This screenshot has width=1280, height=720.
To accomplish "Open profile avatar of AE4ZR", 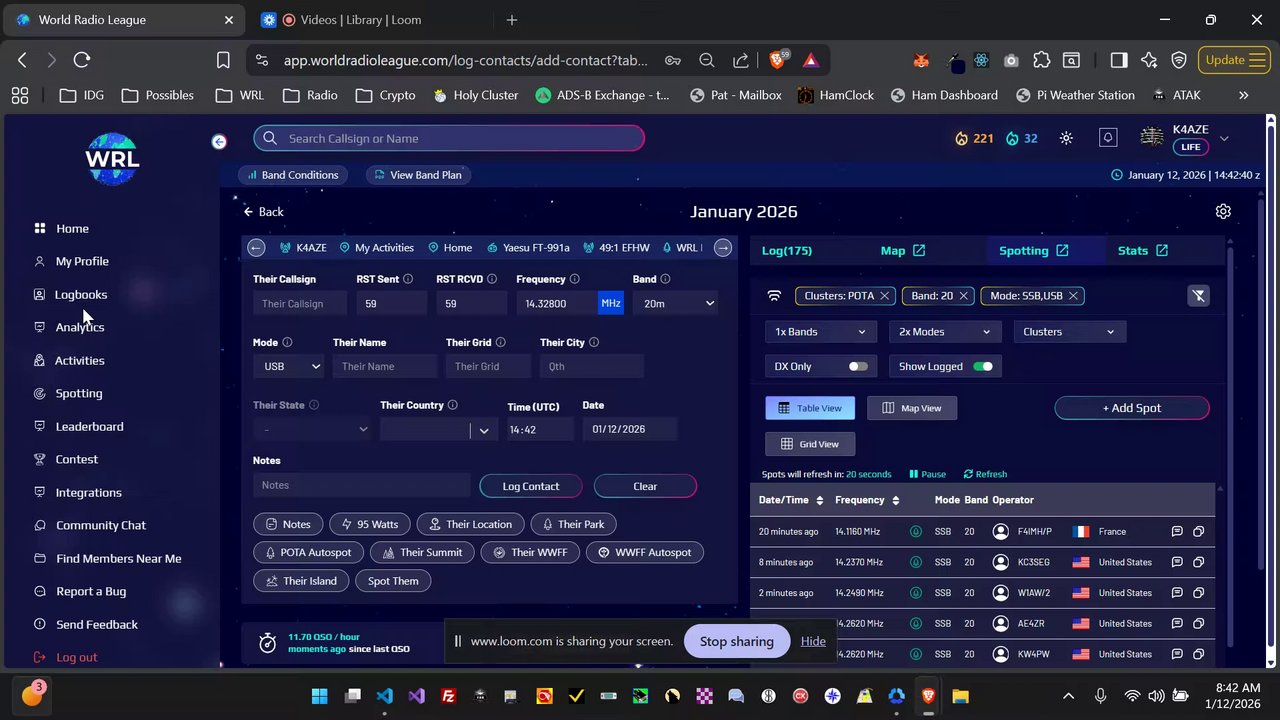I will coord(1000,623).
